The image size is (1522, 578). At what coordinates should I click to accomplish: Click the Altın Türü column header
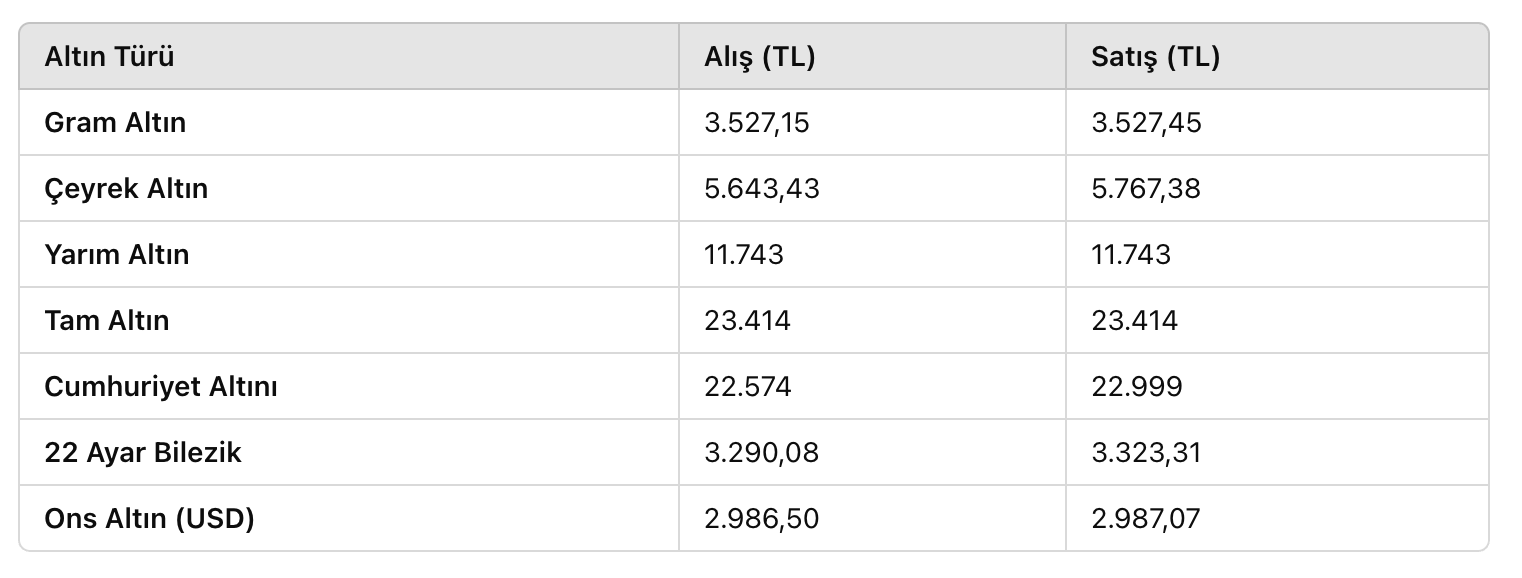[109, 57]
